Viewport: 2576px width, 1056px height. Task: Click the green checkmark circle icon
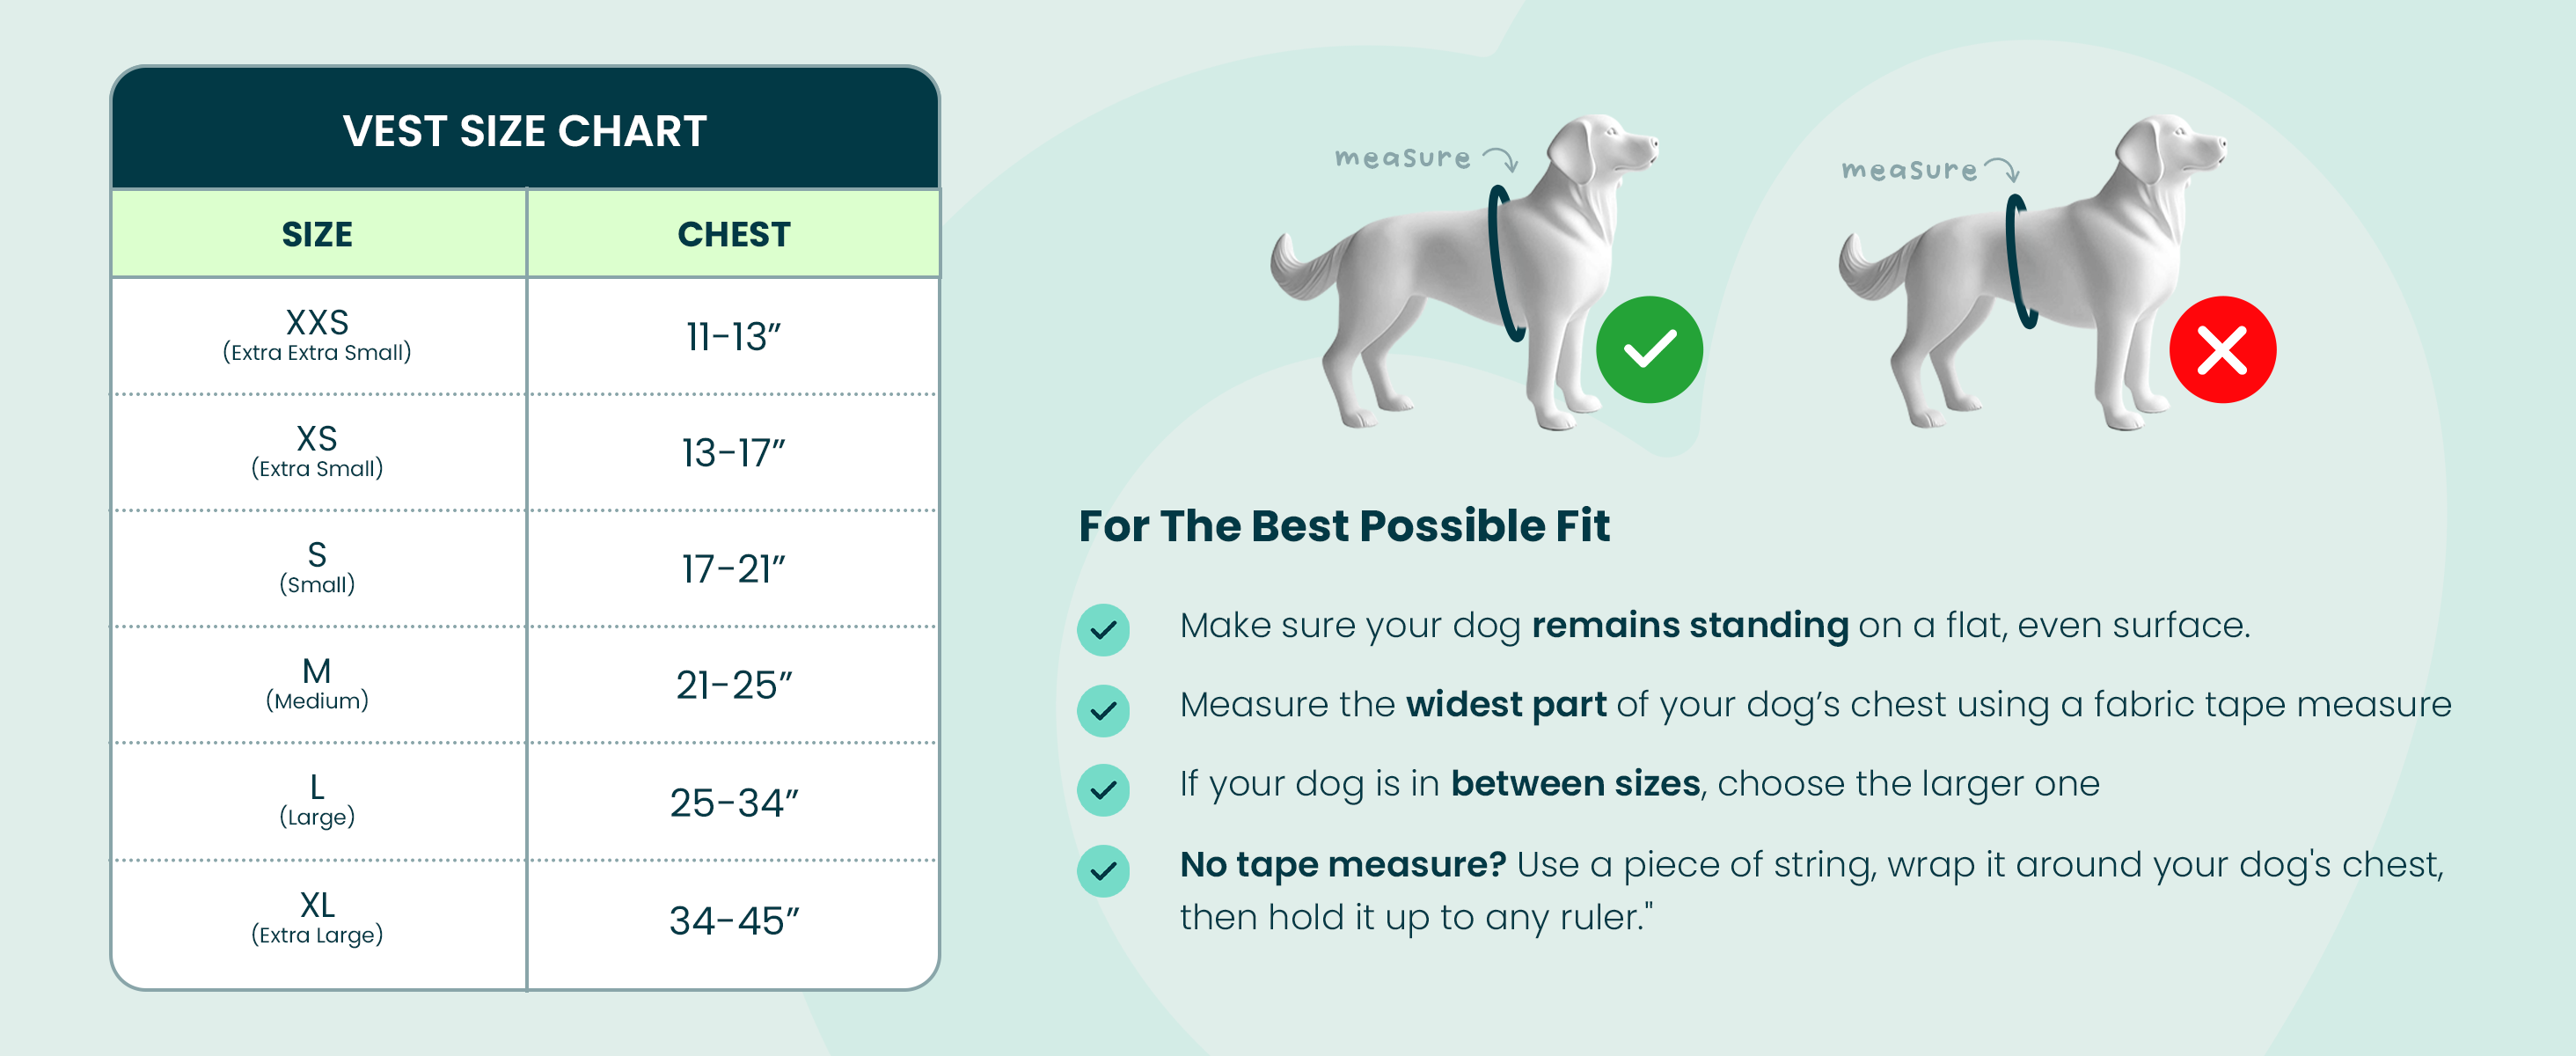1649,350
